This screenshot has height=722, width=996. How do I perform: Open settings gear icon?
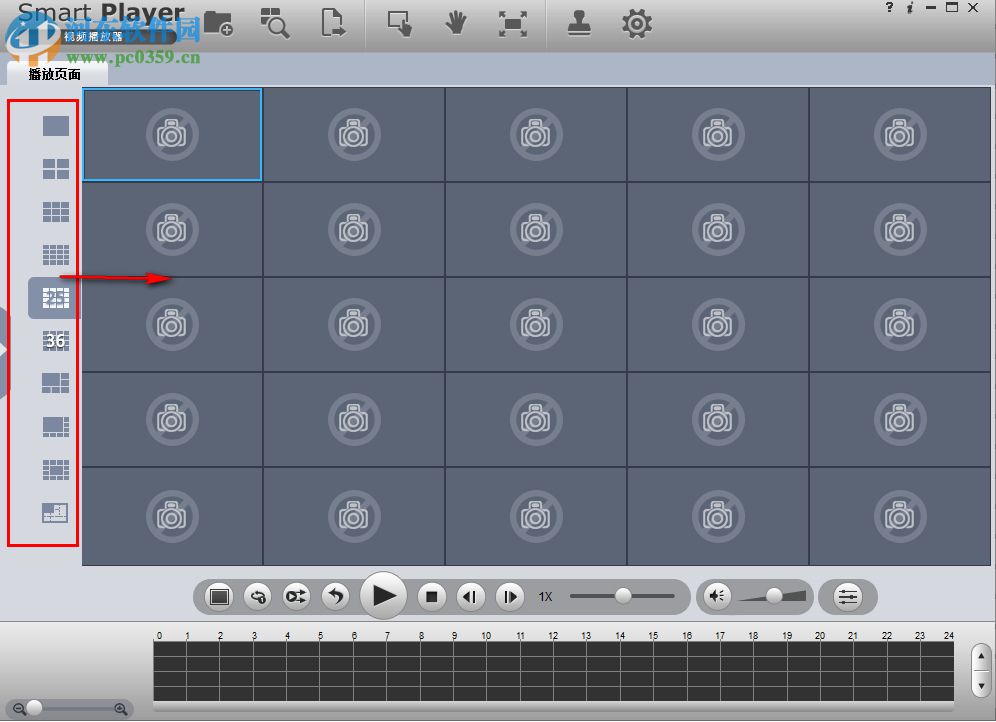pos(636,24)
